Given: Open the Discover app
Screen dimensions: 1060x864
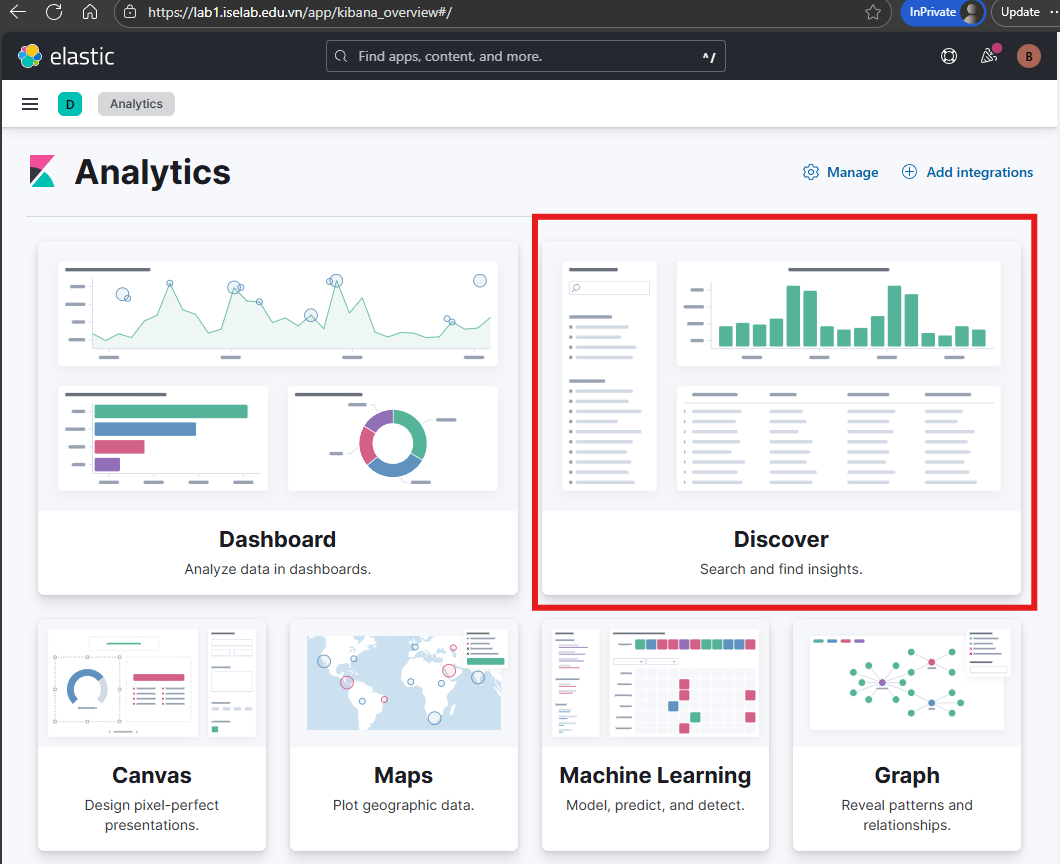Looking at the screenshot, I should (781, 539).
